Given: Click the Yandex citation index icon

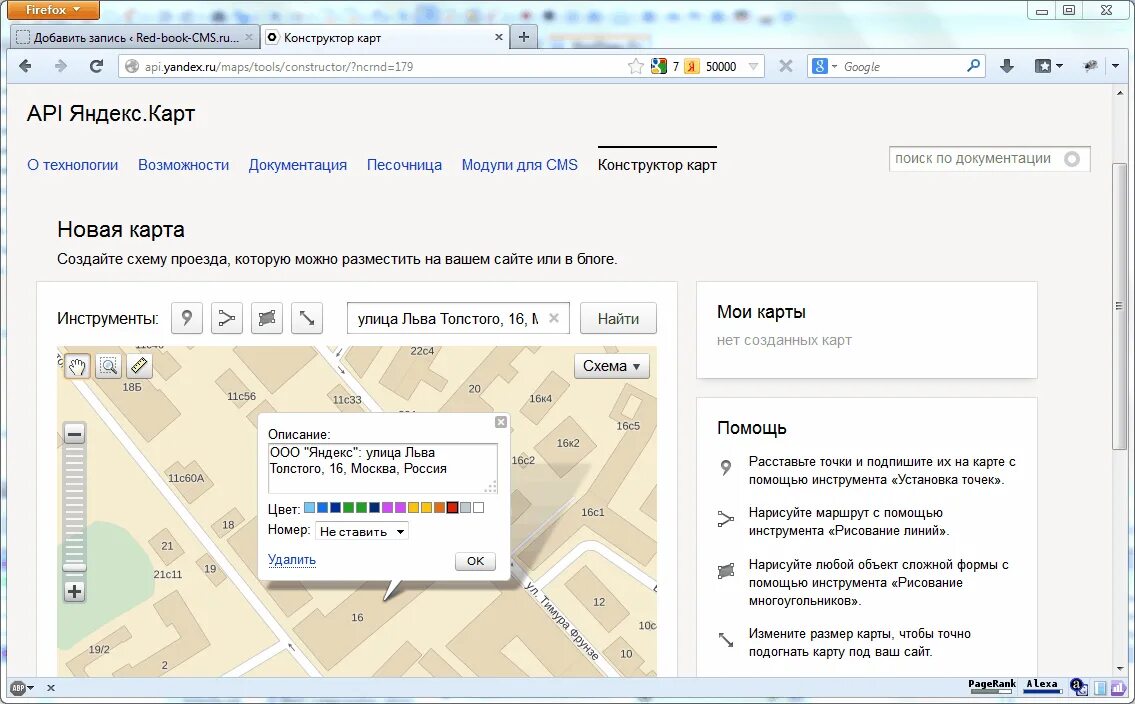Looking at the screenshot, I should click(692, 67).
